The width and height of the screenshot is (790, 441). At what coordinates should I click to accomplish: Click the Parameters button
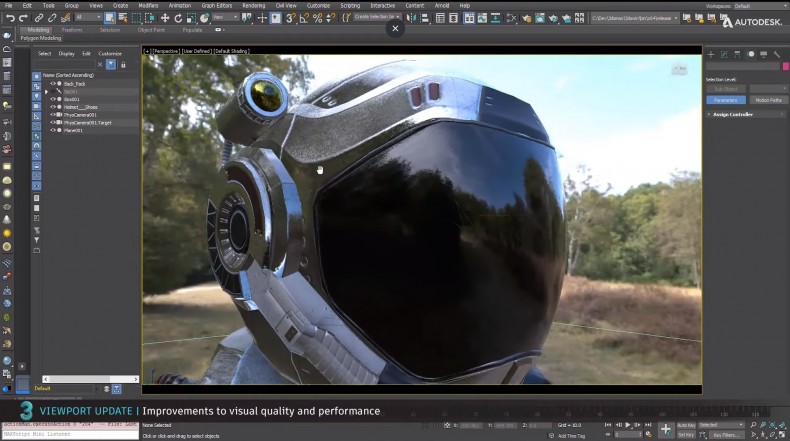[726, 100]
